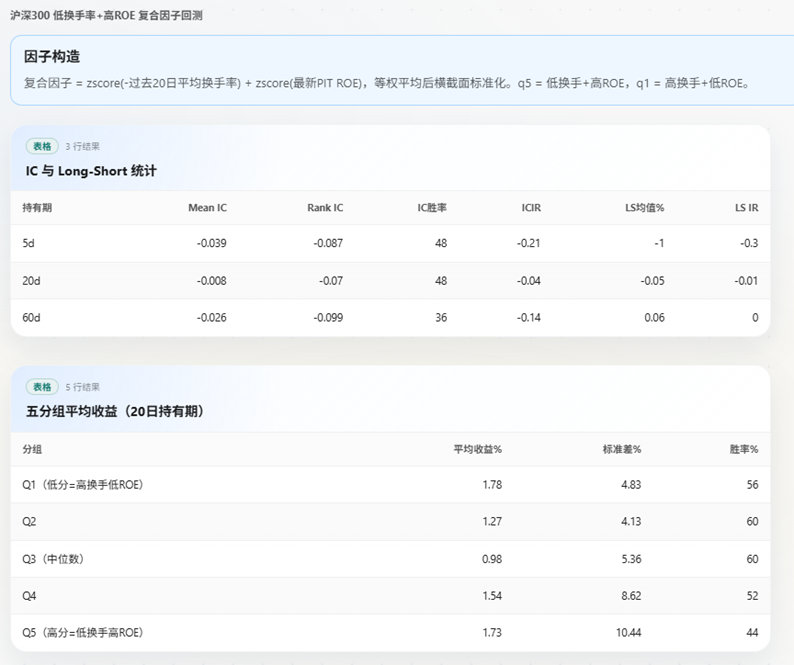
Task: Click the 五分组平均收益（20日持有期）title
Action: (x=115, y=411)
